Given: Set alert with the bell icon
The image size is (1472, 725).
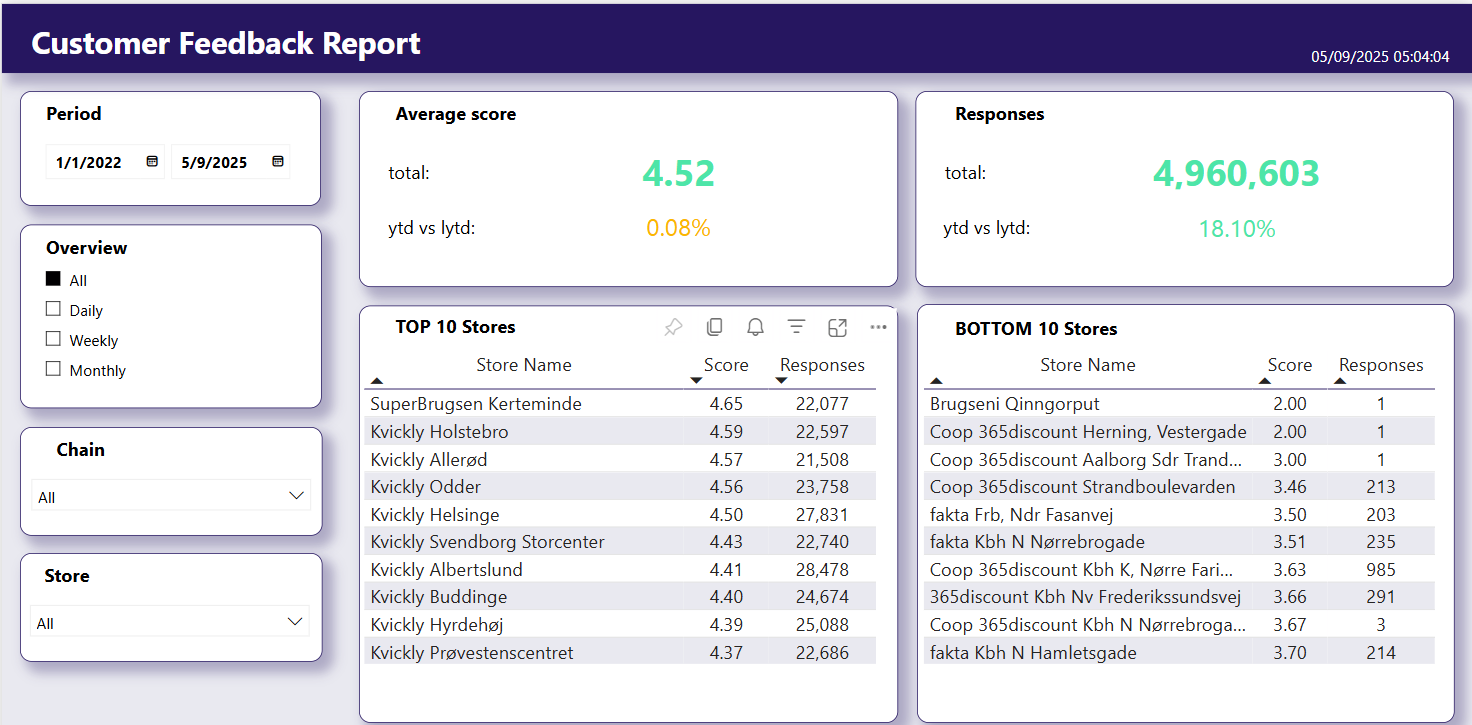Looking at the screenshot, I should (x=755, y=327).
